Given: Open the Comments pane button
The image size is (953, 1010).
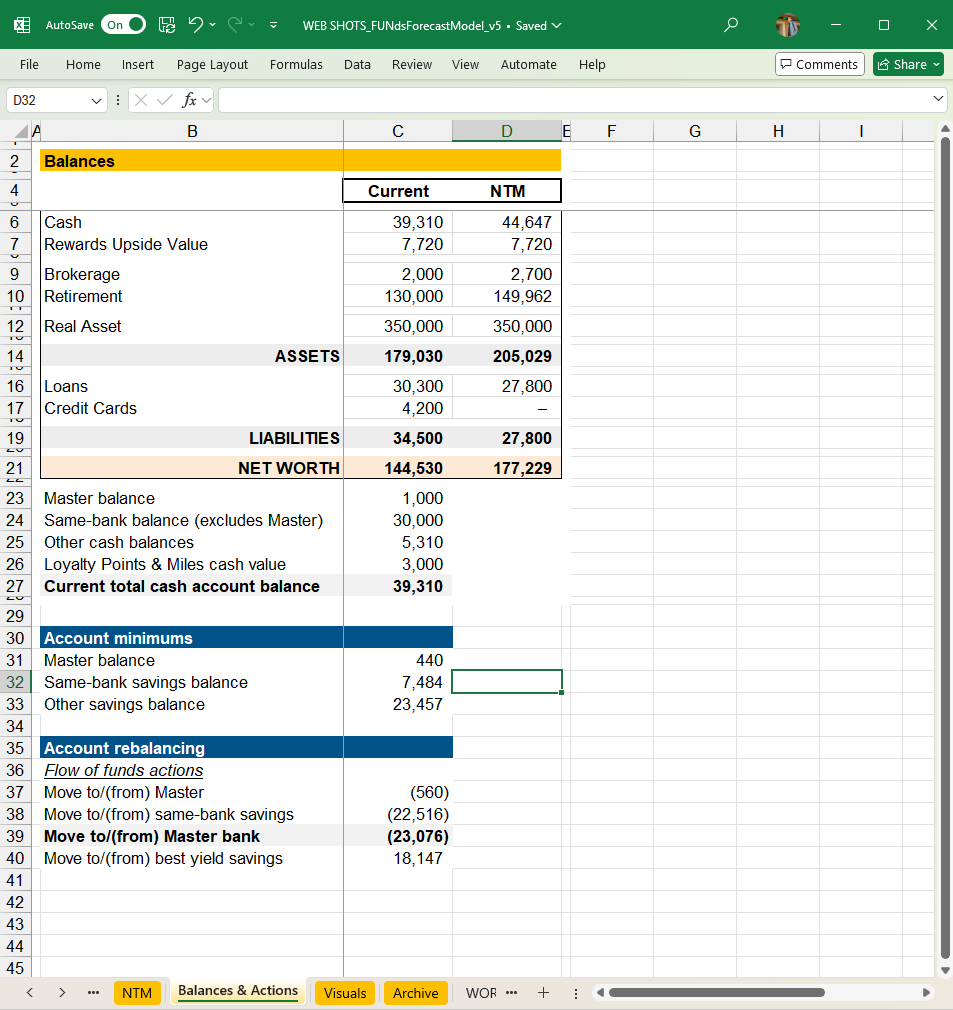Looking at the screenshot, I should tap(820, 64).
